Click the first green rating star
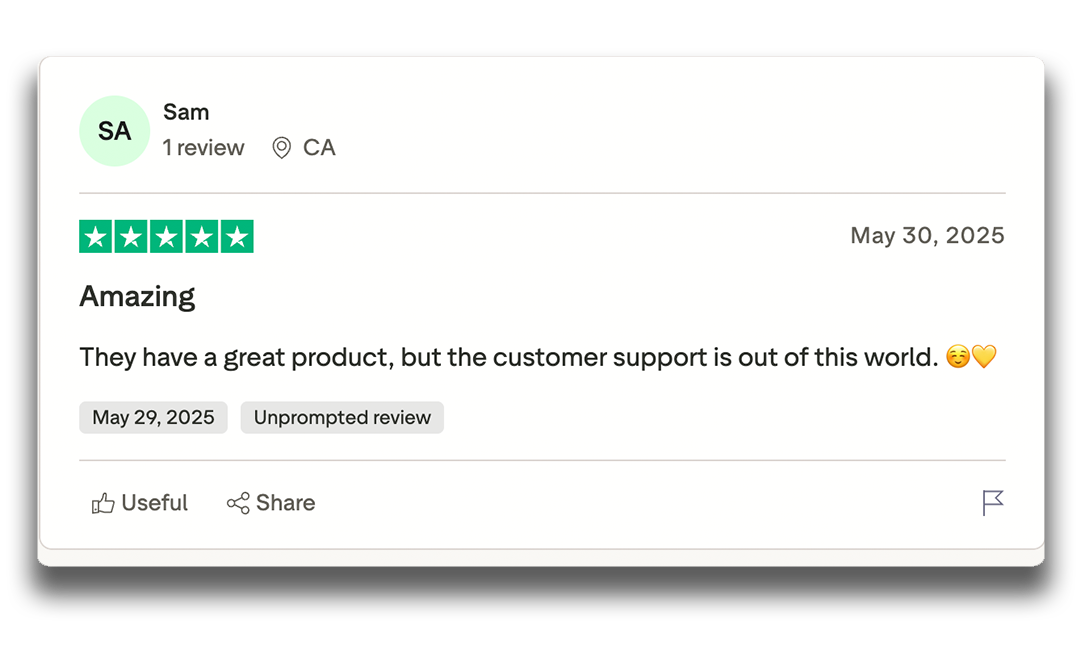 pyautogui.click(x=96, y=237)
